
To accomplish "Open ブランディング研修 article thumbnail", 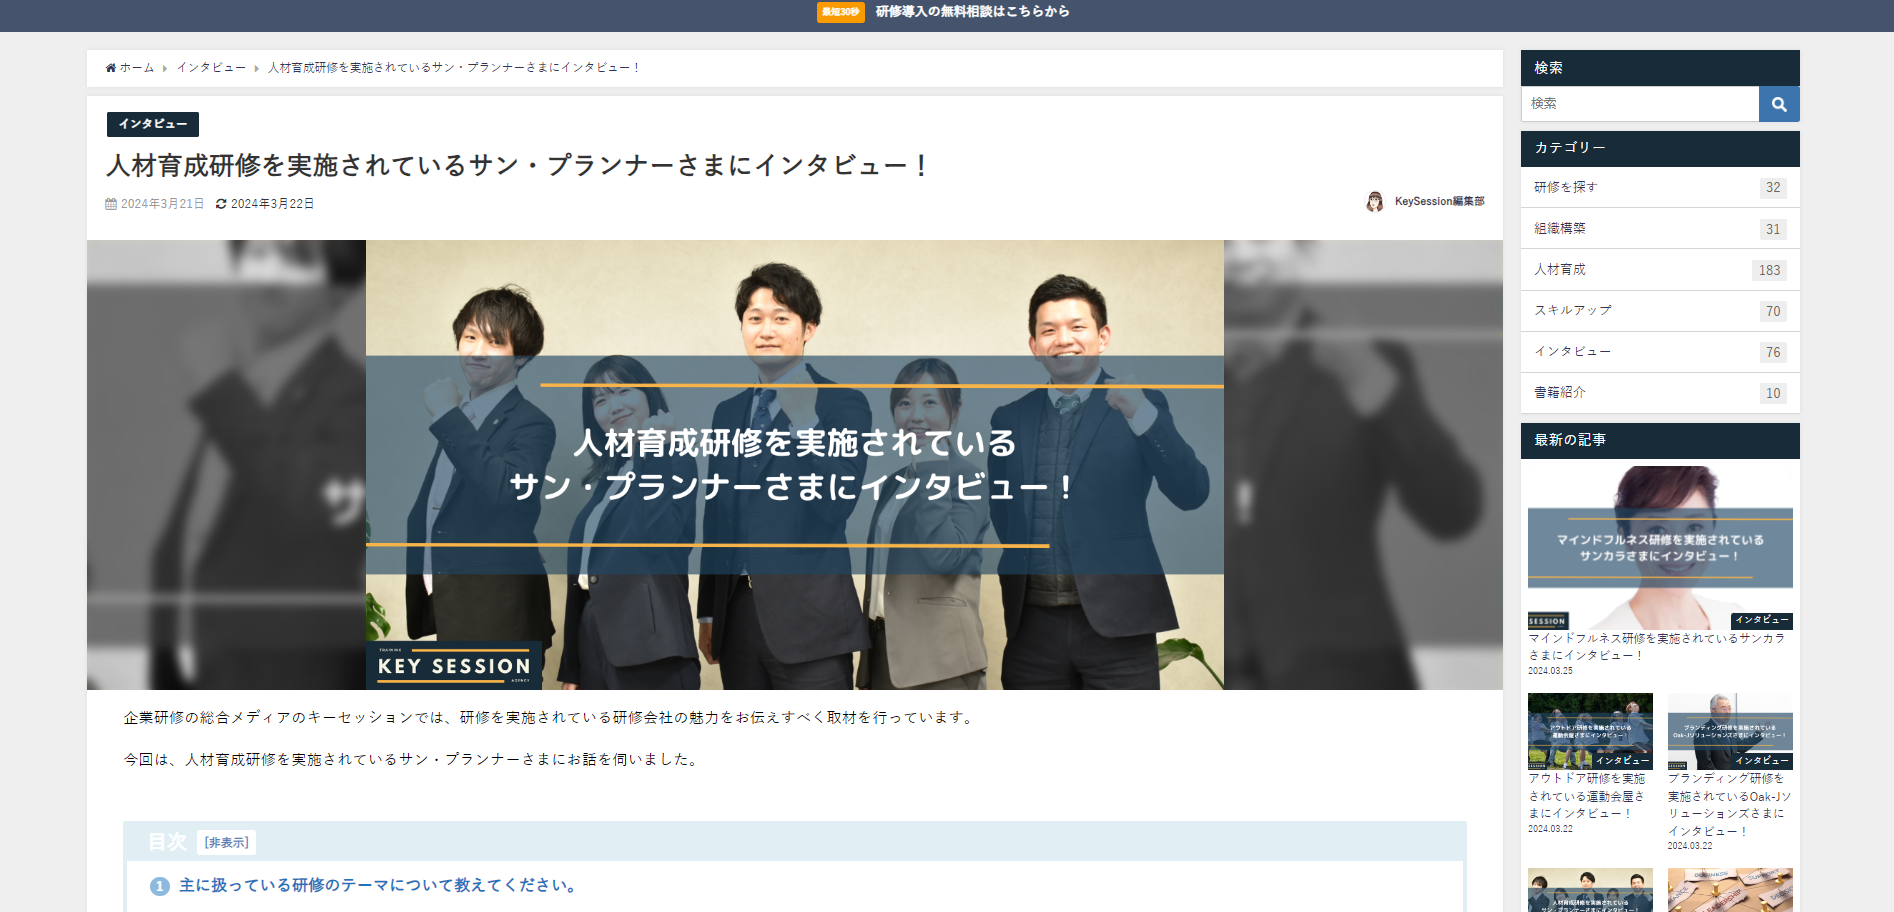I will pos(1730,732).
